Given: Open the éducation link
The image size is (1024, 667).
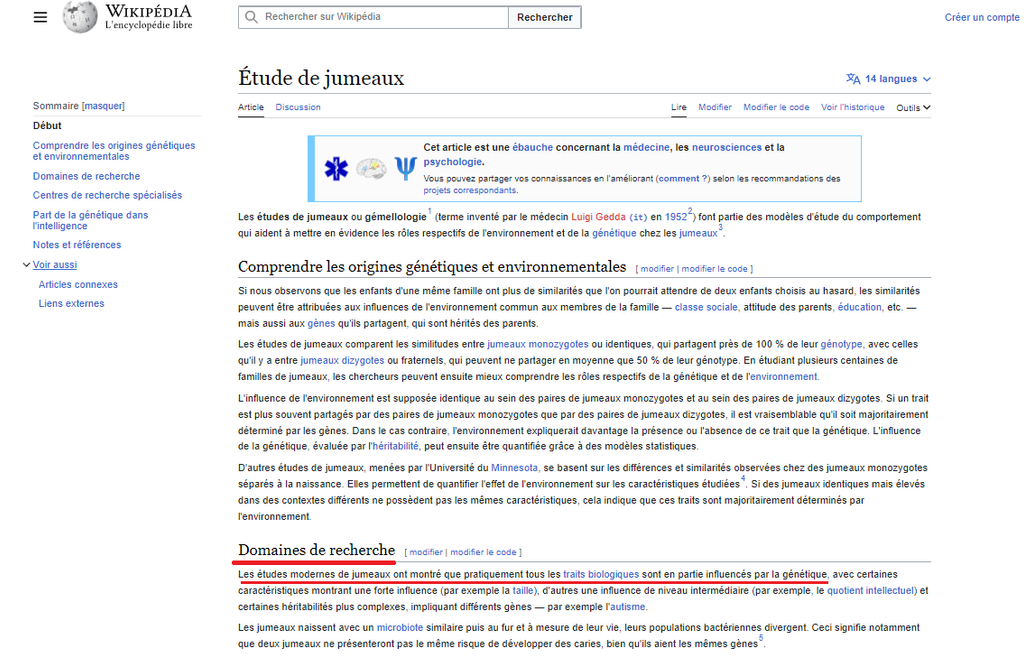Looking at the screenshot, I should 859,307.
